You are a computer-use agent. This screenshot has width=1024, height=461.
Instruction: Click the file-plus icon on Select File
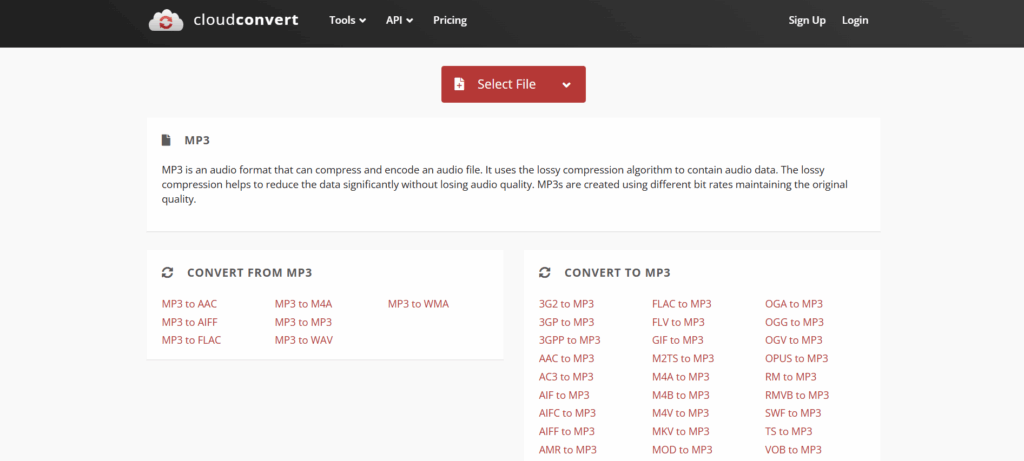[x=459, y=84]
